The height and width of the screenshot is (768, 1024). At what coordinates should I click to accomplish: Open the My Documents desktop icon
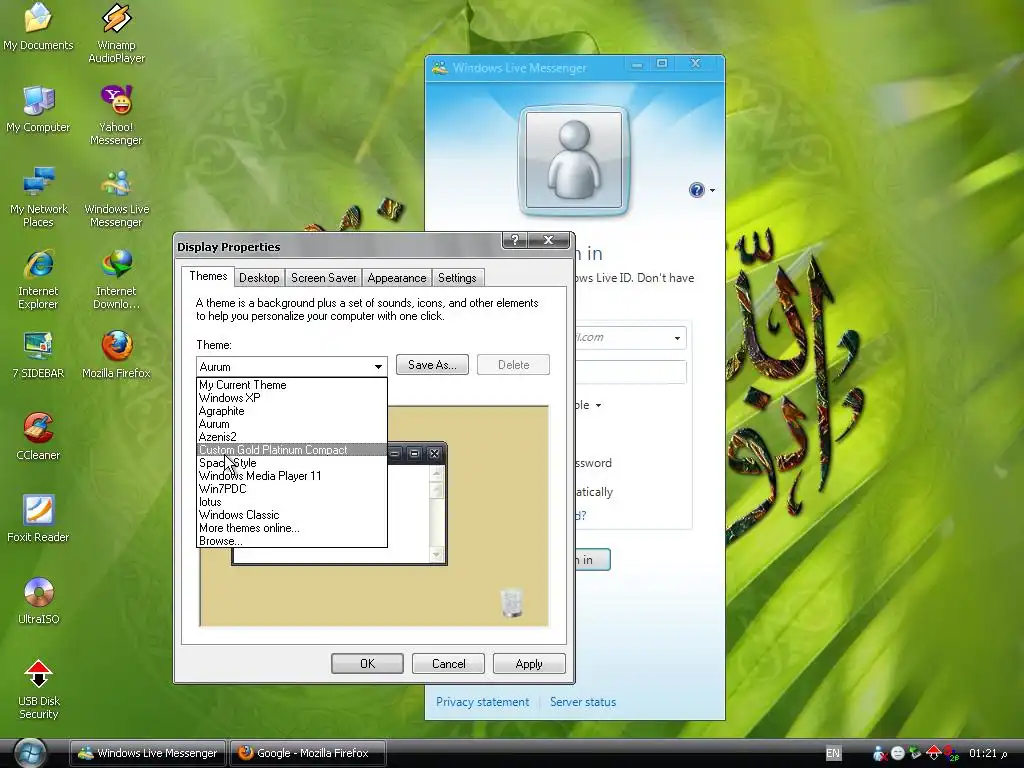click(x=39, y=26)
